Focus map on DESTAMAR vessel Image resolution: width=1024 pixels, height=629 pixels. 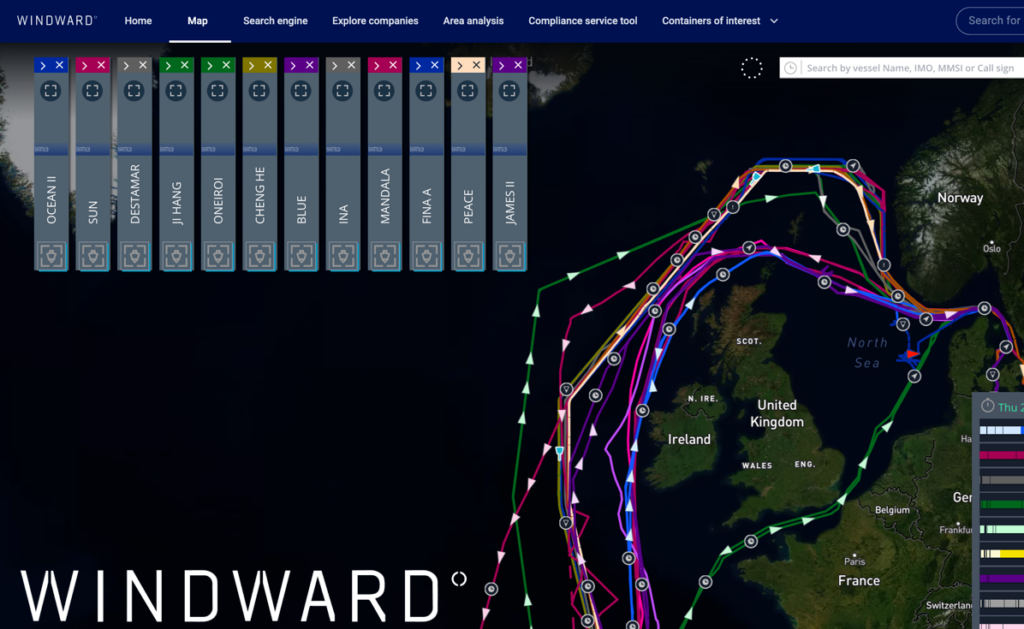135,91
